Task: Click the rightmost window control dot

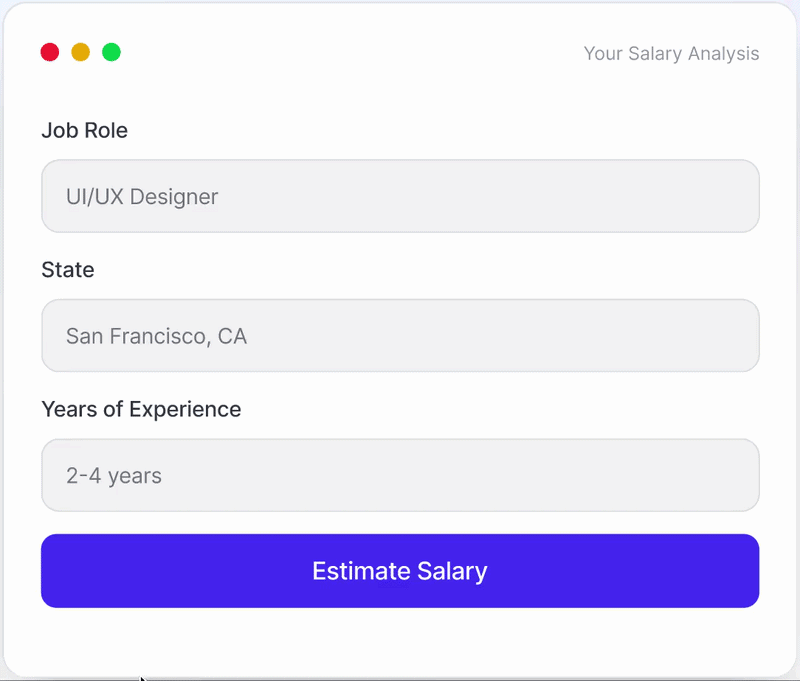Action: (112, 51)
